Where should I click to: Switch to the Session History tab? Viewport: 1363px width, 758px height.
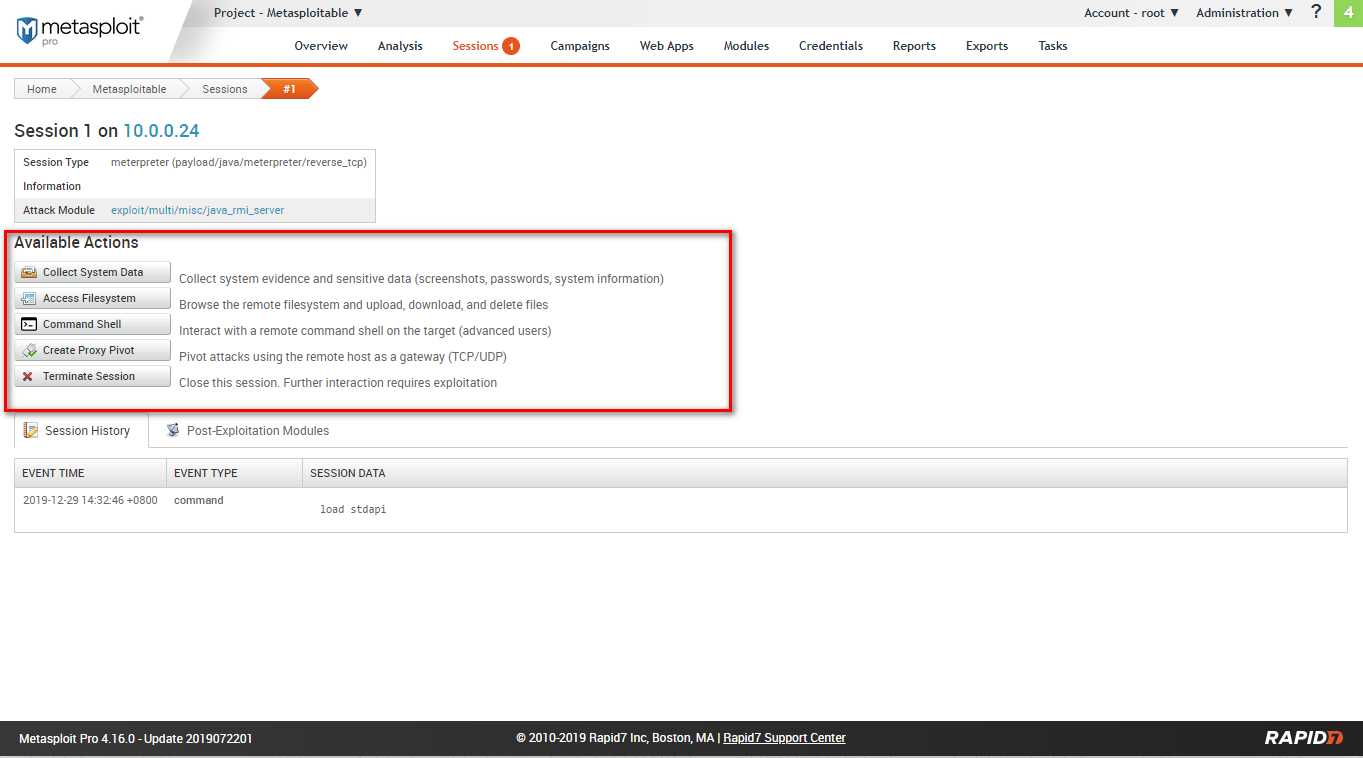pyautogui.click(x=81, y=431)
